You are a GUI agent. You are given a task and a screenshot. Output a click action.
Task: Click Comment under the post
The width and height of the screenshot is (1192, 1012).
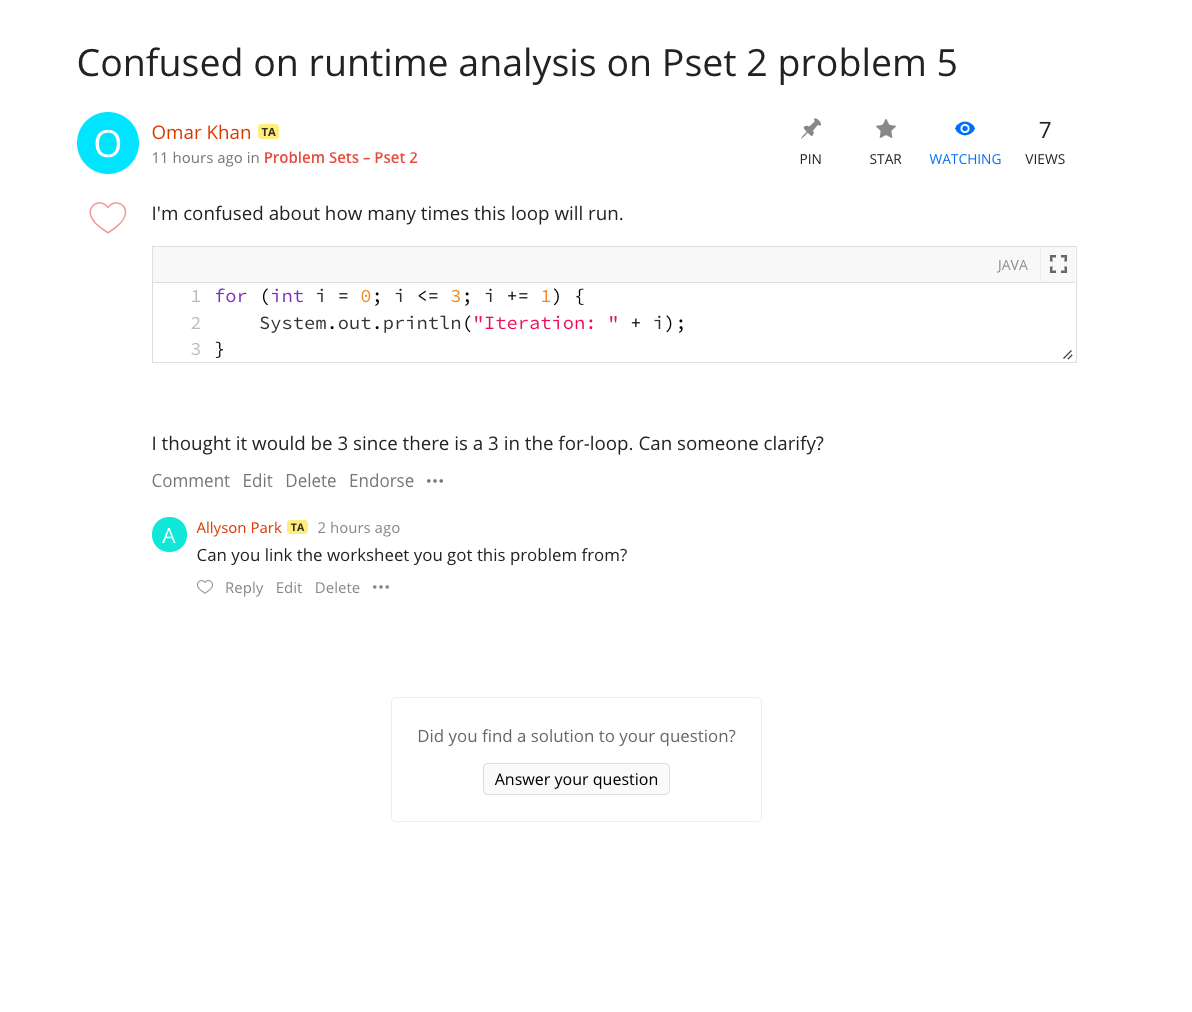pos(191,481)
